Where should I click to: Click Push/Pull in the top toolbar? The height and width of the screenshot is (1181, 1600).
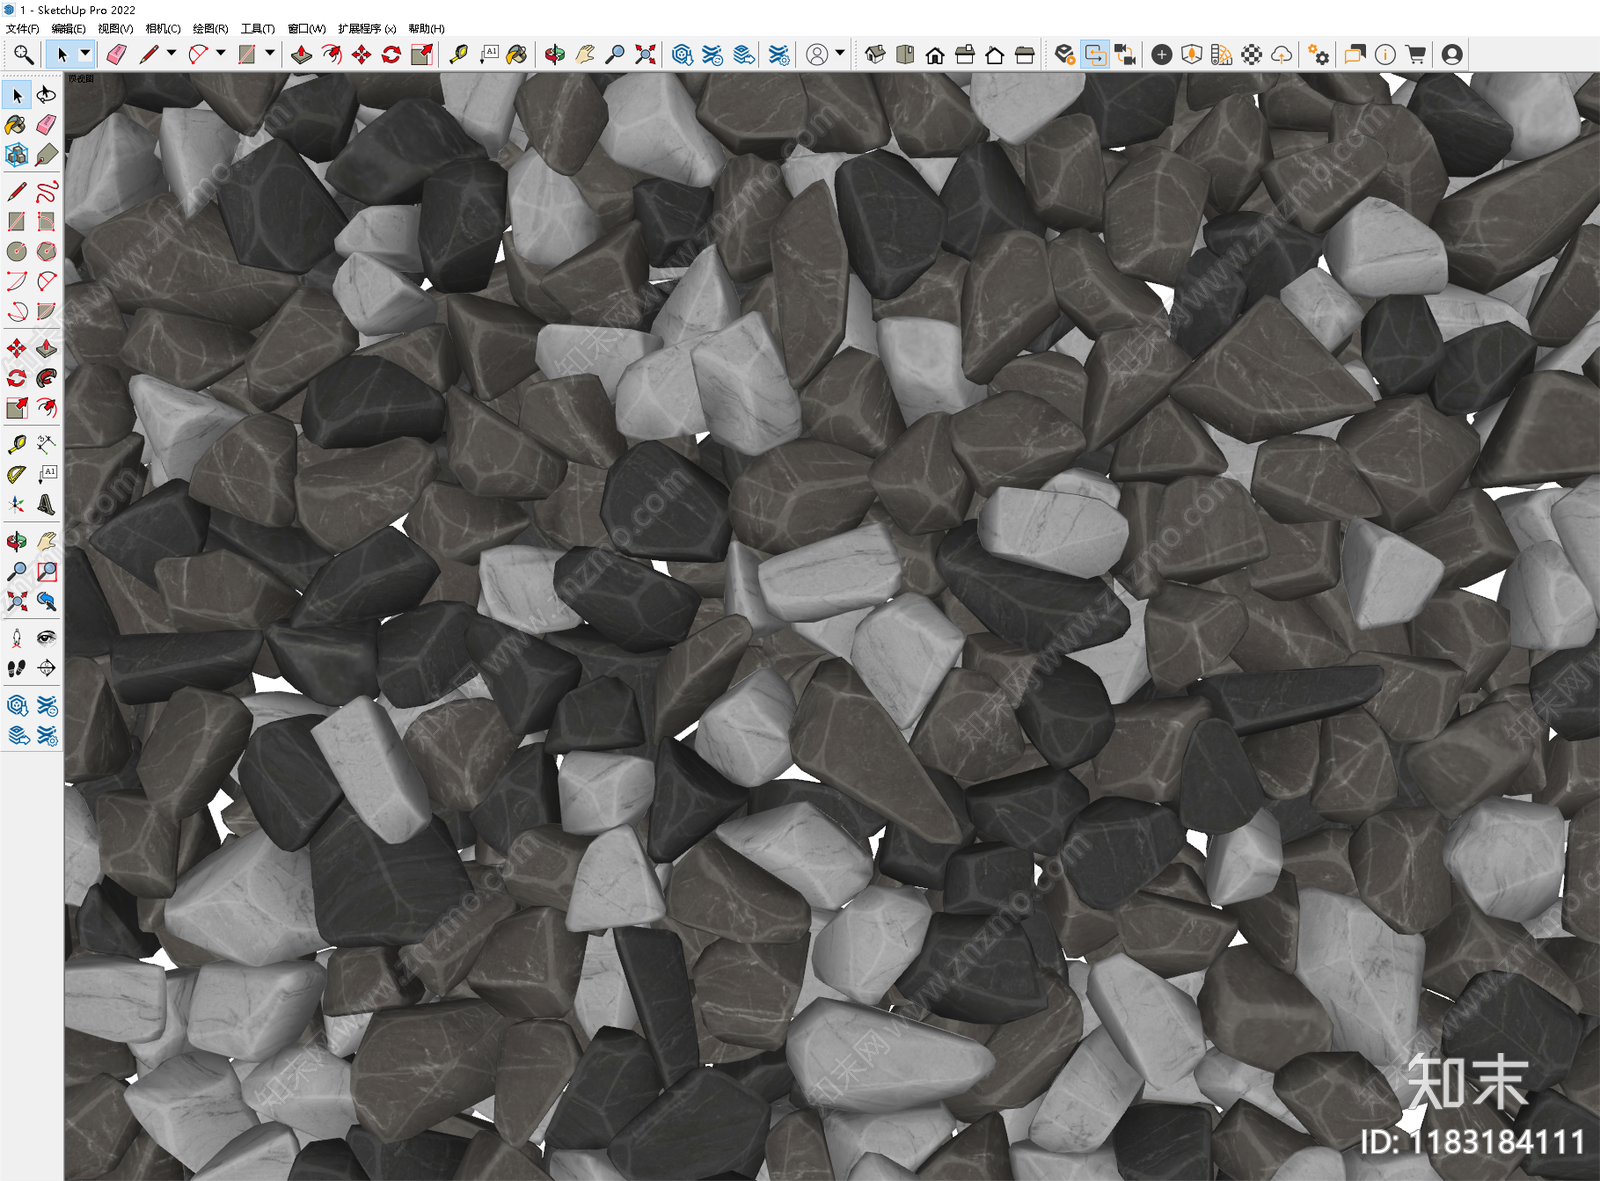click(302, 54)
